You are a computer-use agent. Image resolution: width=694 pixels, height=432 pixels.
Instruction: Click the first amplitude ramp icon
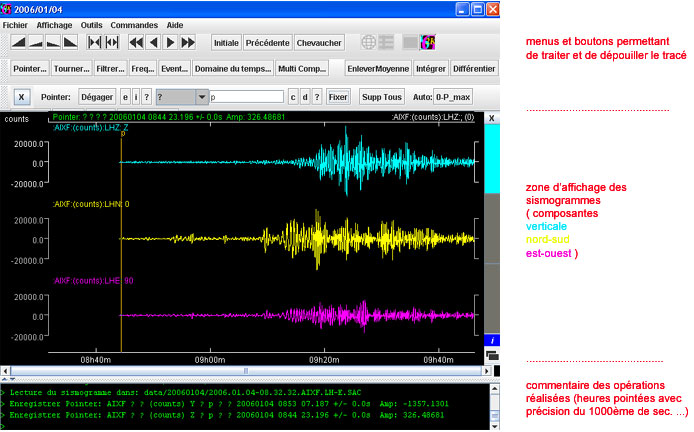(18, 42)
